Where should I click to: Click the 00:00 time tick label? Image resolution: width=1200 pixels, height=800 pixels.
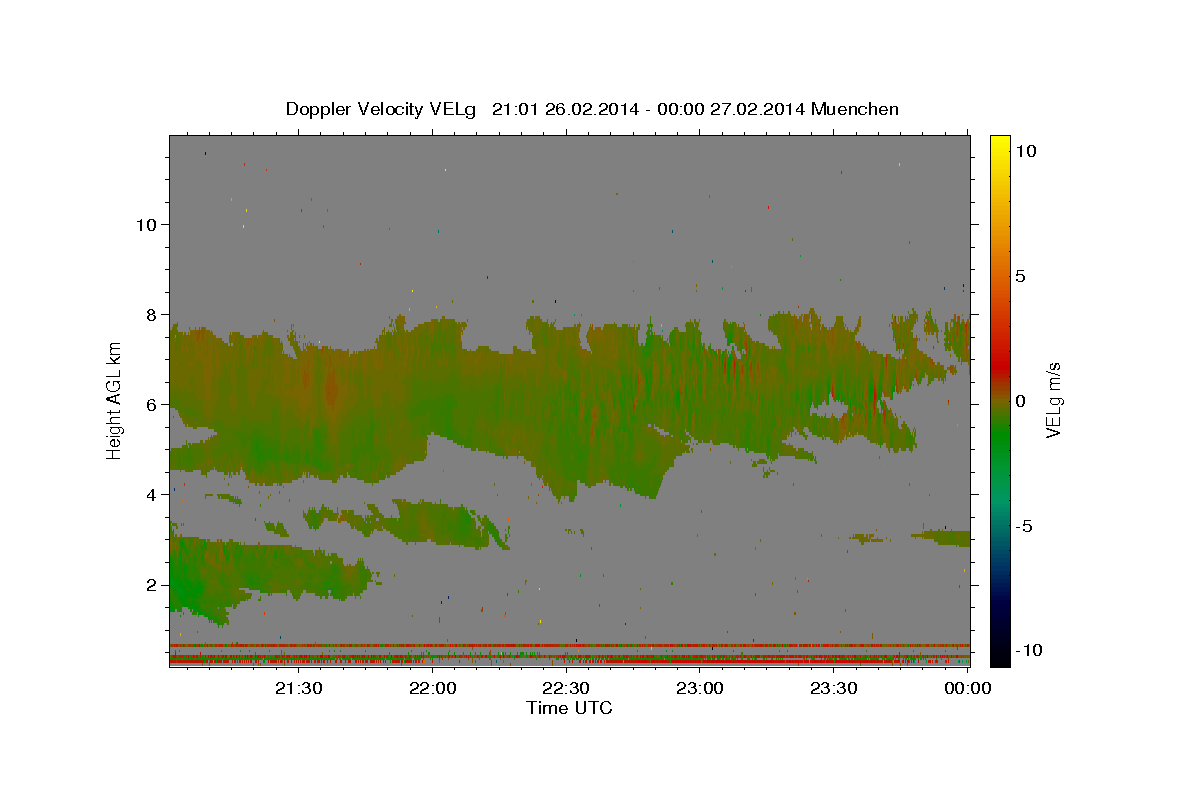(967, 688)
